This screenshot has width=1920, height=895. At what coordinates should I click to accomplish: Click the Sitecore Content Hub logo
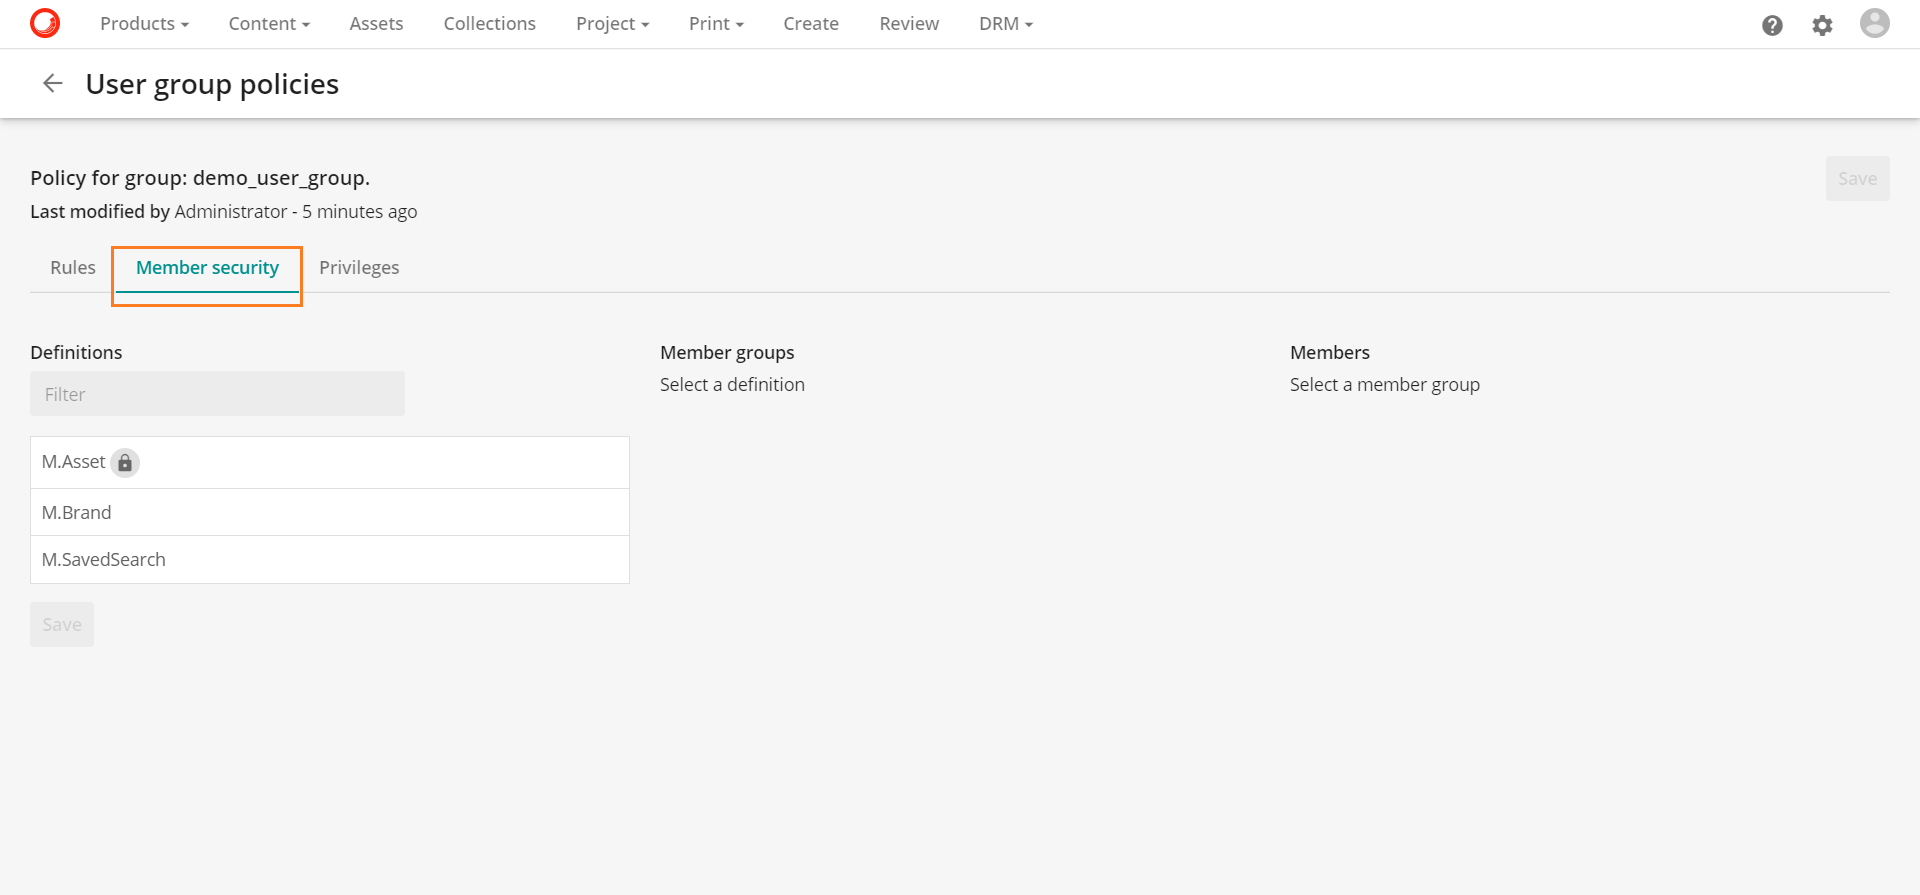[45, 23]
